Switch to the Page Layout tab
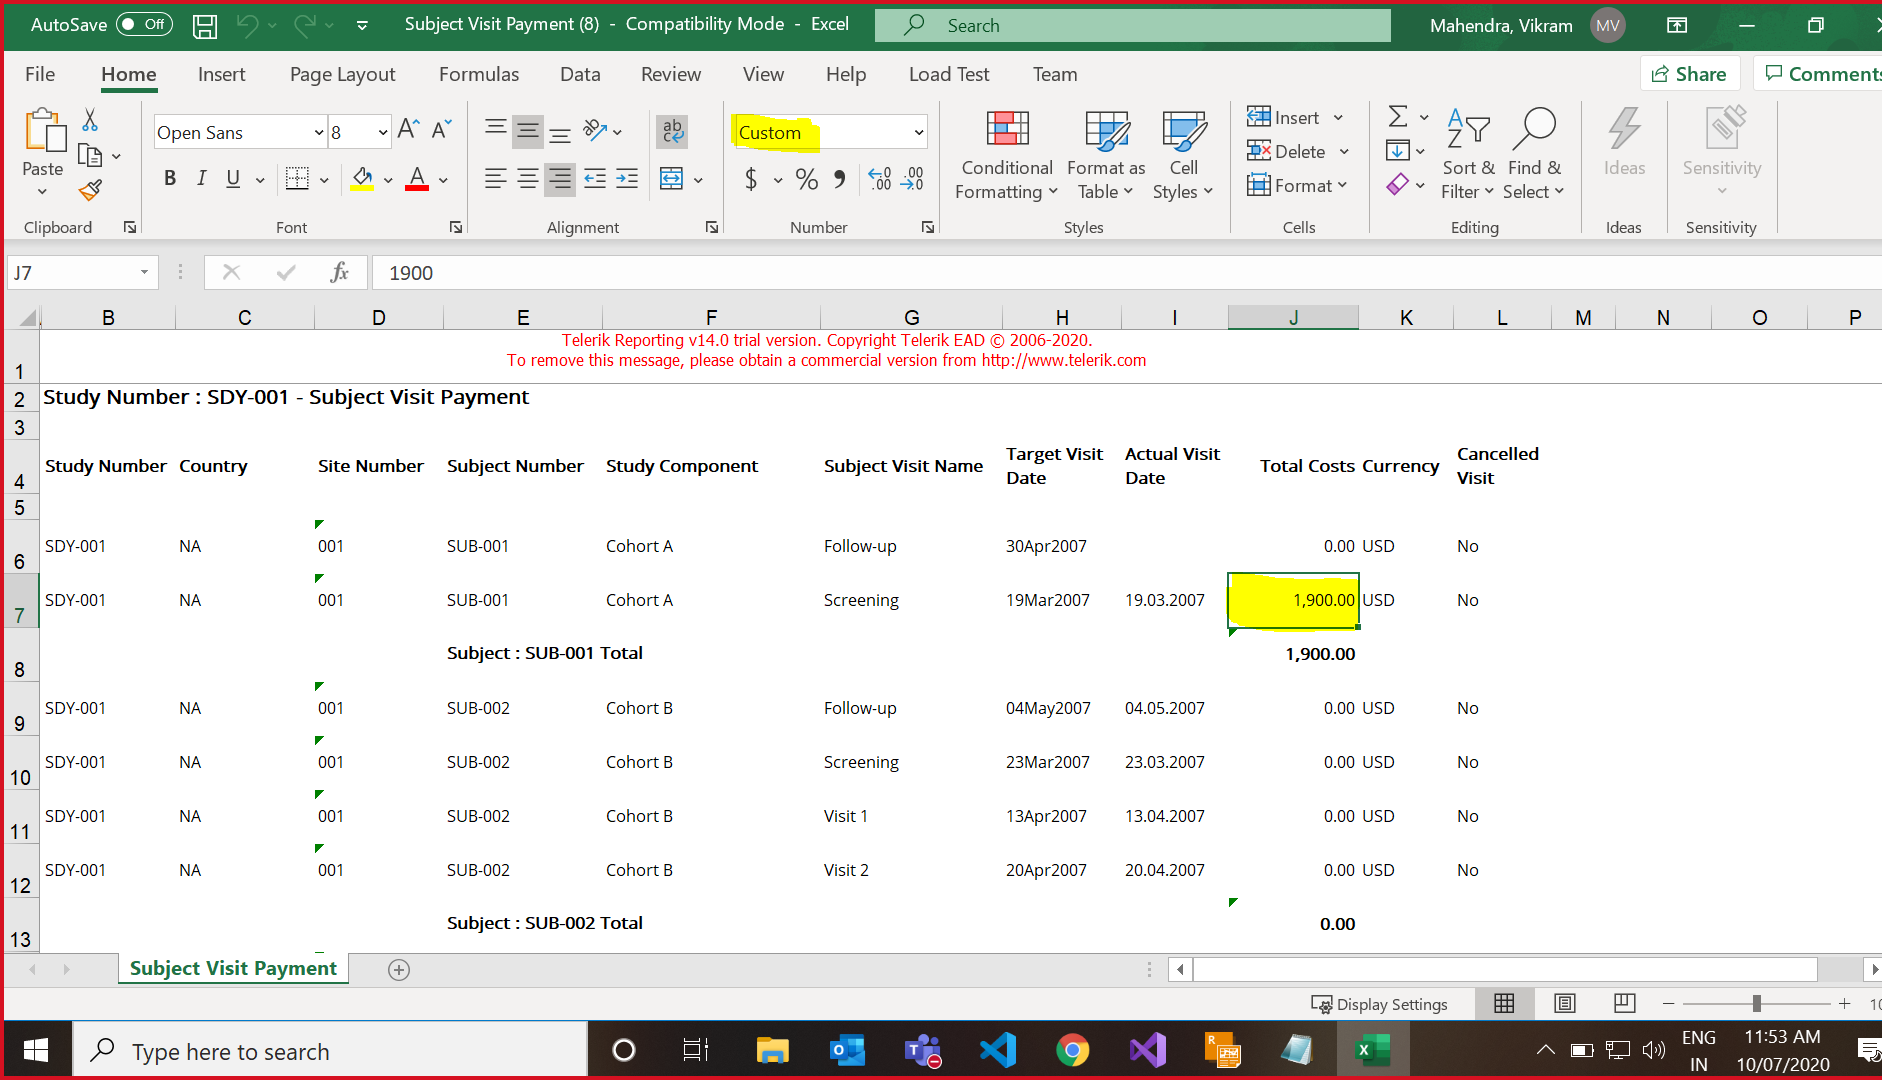The width and height of the screenshot is (1882, 1080). point(342,75)
